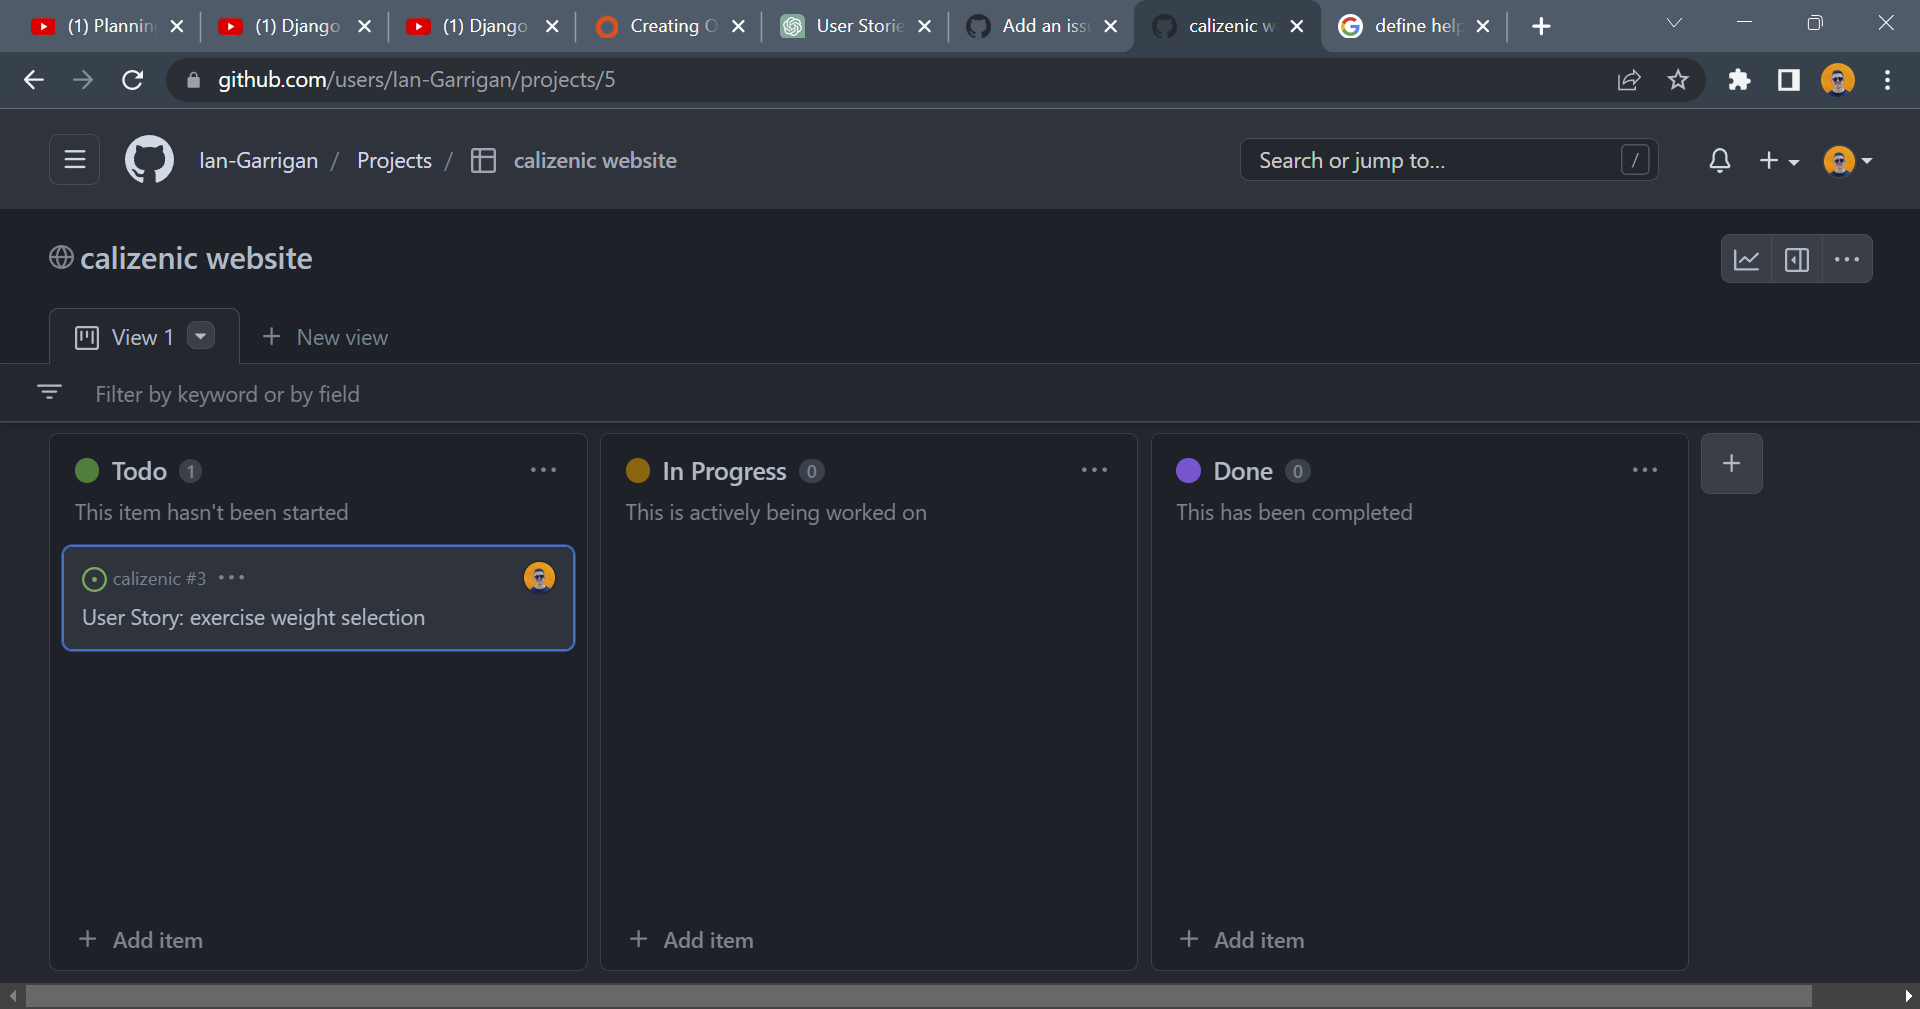Open the create new plus dropdown in header
Screen dimensions: 1920x1009
click(x=1779, y=160)
